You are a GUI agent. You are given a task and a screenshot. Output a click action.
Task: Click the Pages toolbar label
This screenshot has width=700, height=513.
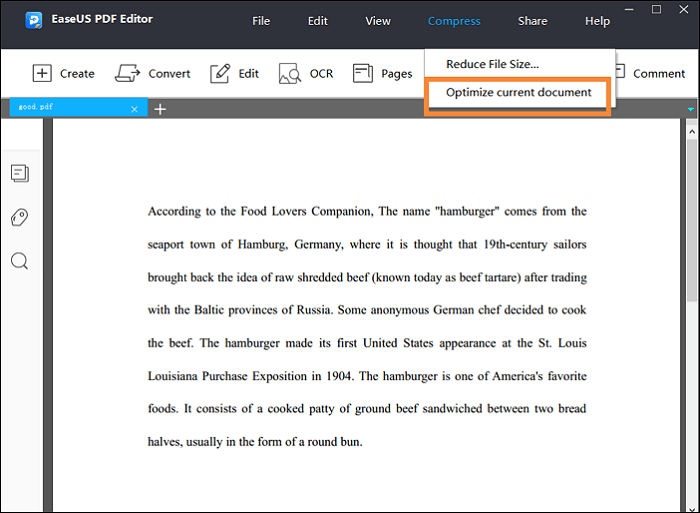point(396,74)
